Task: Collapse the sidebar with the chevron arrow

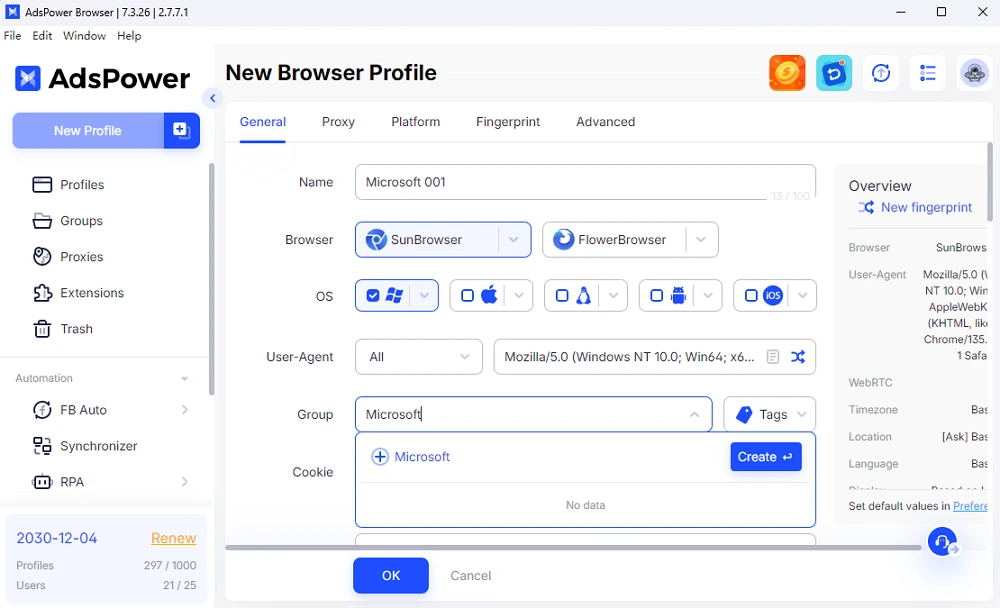Action: click(213, 98)
